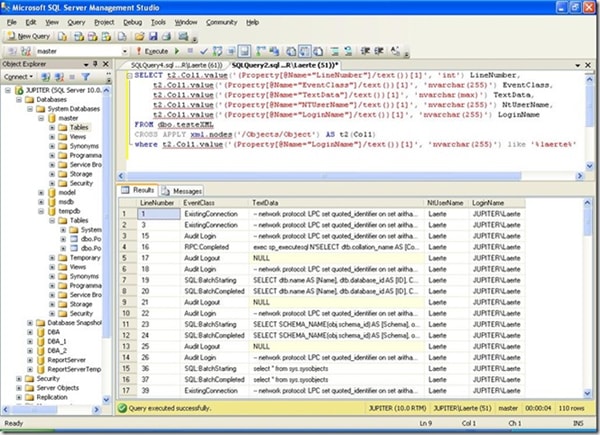The image size is (600, 435).
Task: Pin the Object Explorer with the auto-hide pushpin
Action: [x=95, y=64]
